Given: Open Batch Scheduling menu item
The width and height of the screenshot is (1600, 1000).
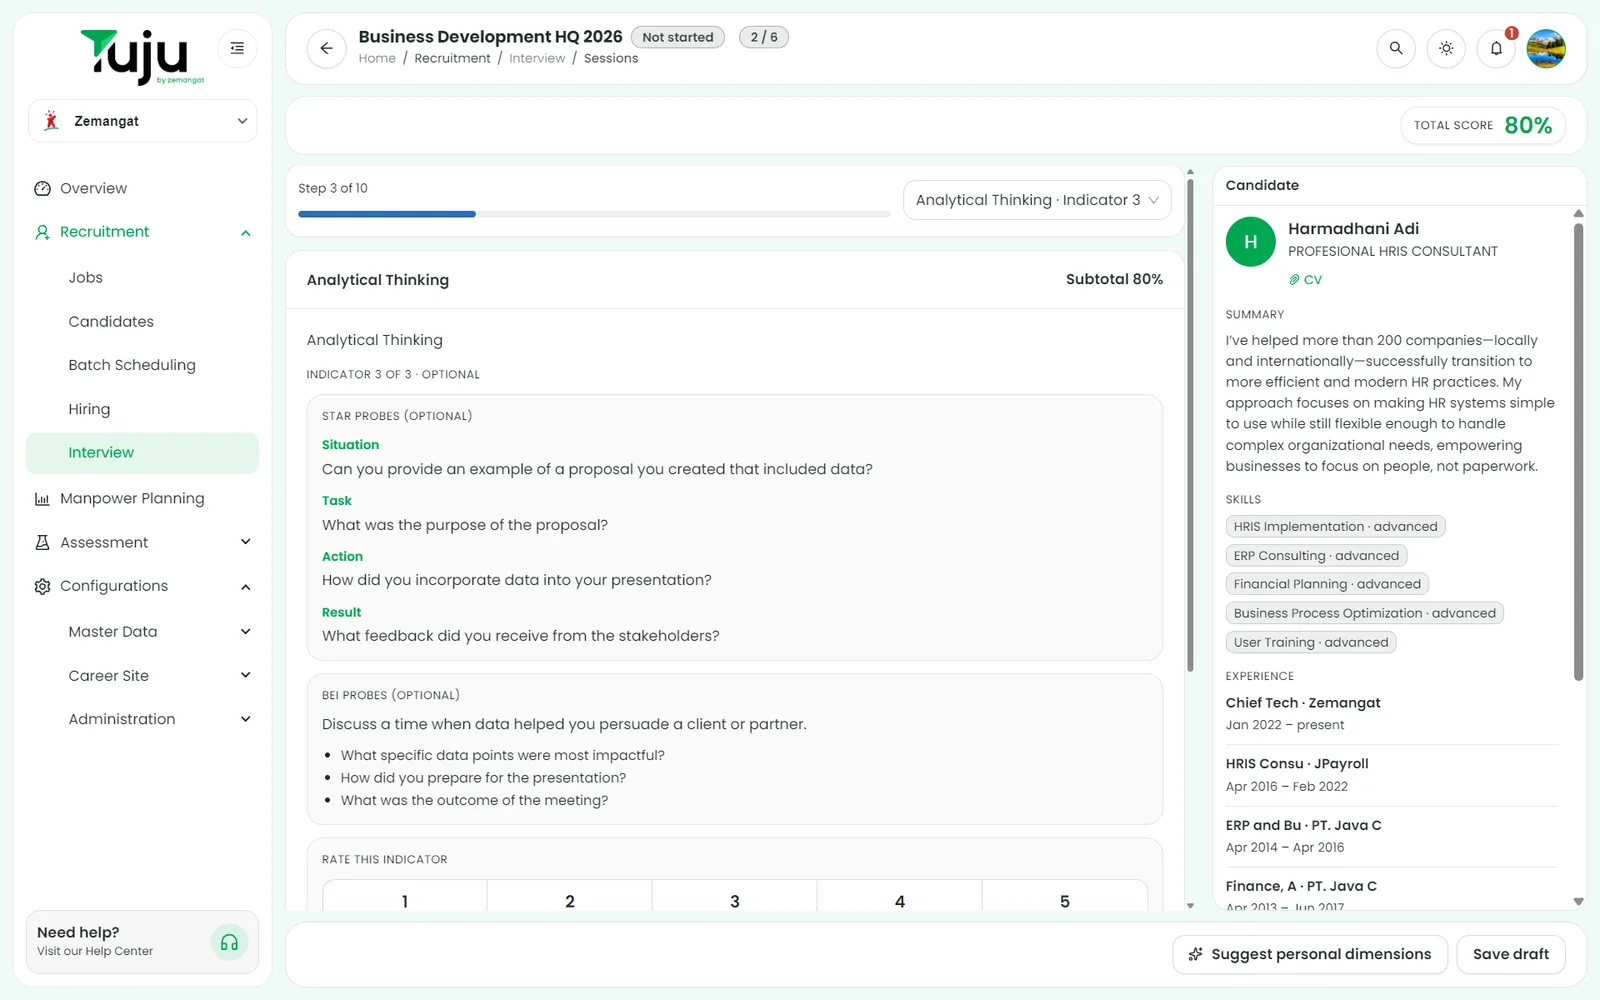Looking at the screenshot, I should pos(132,365).
